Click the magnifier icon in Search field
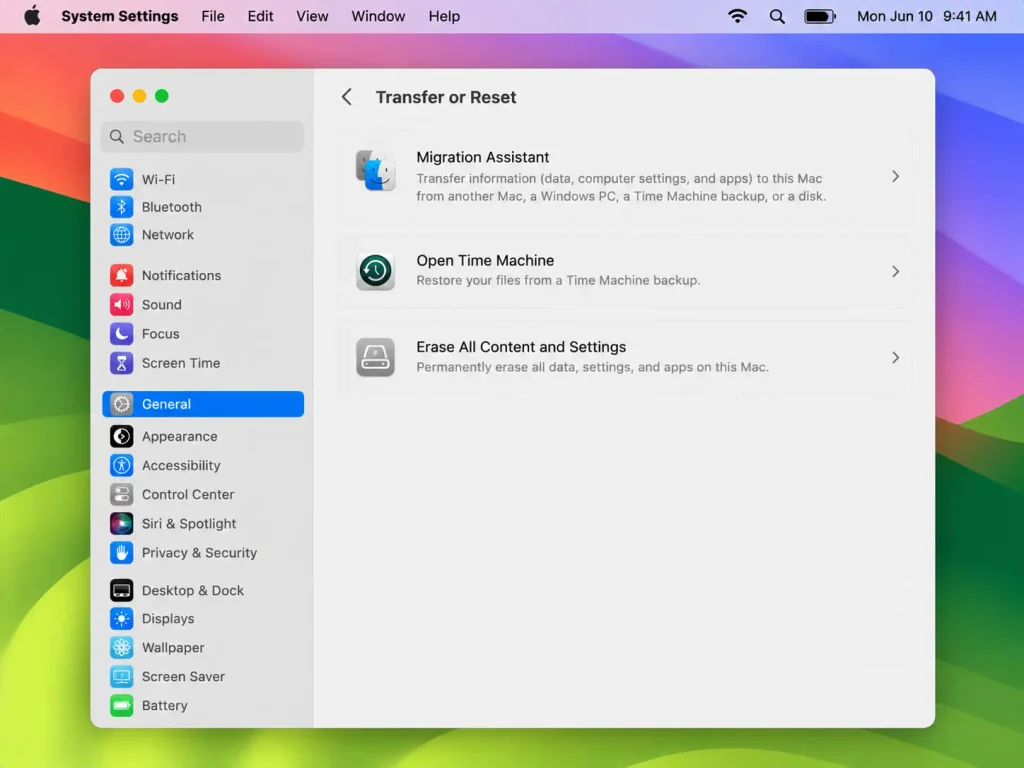1024x768 pixels. tap(117, 136)
